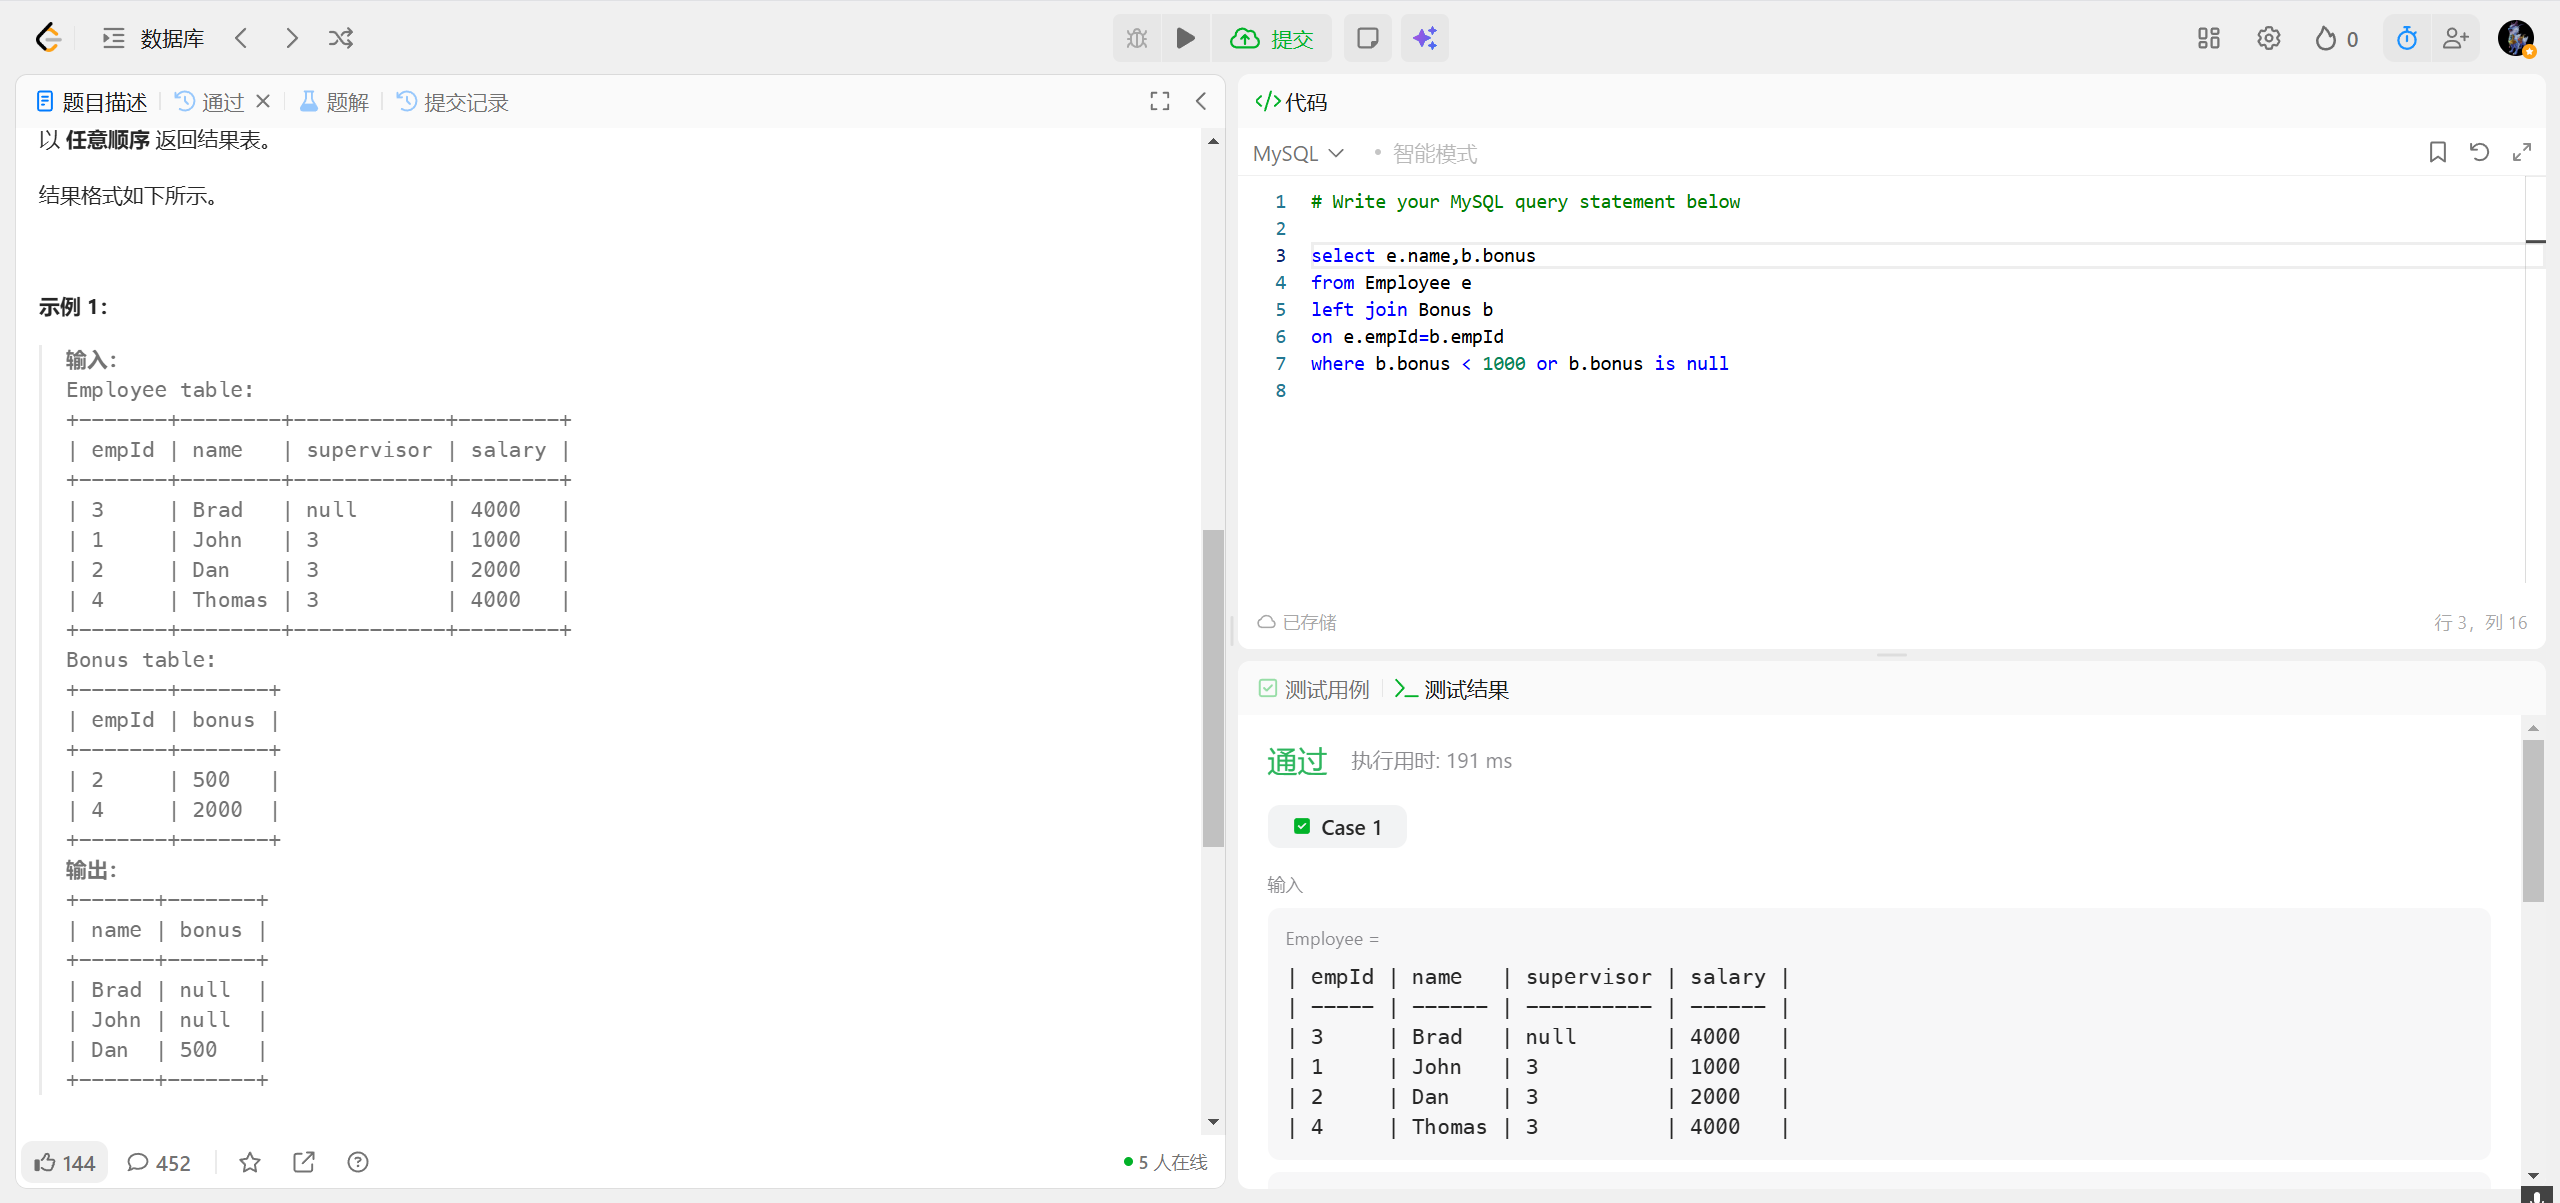Click the description panel vertical scrollbar
This screenshot has width=2560, height=1203.
tap(1213, 688)
